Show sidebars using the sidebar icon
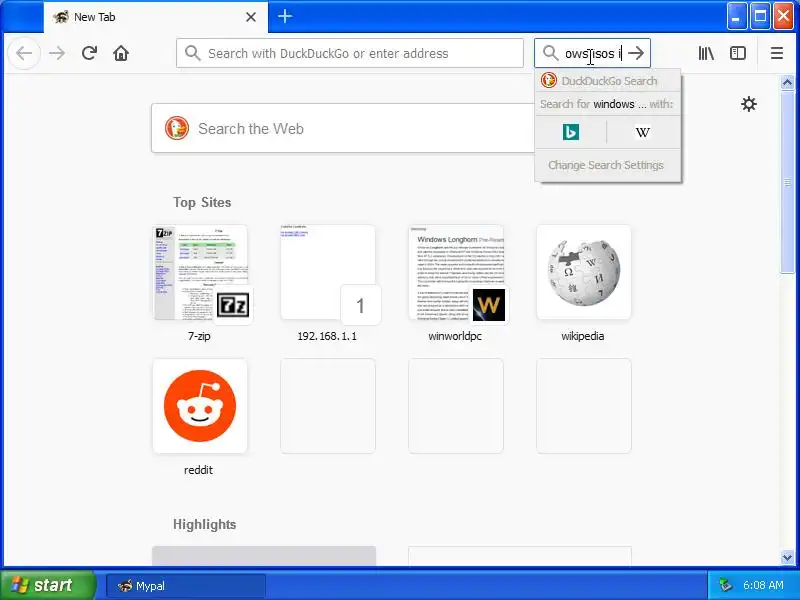Viewport: 800px width, 600px height. pyautogui.click(x=738, y=53)
